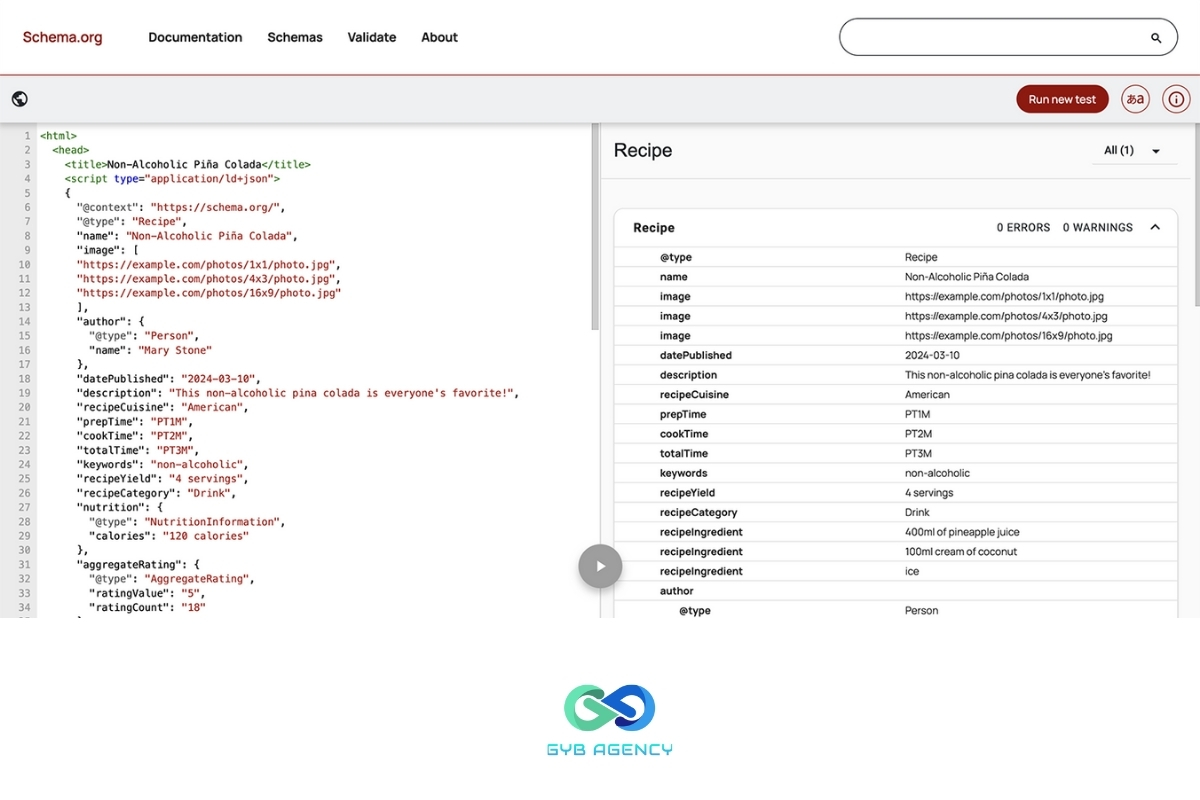Select the 1x1 photo.jpg image value

1004,297
